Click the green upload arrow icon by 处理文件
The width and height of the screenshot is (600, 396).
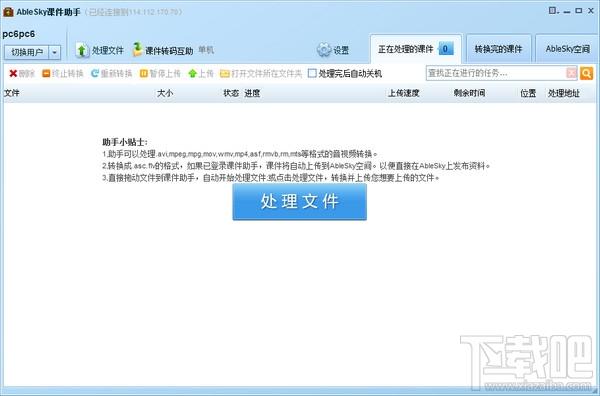pos(82,50)
